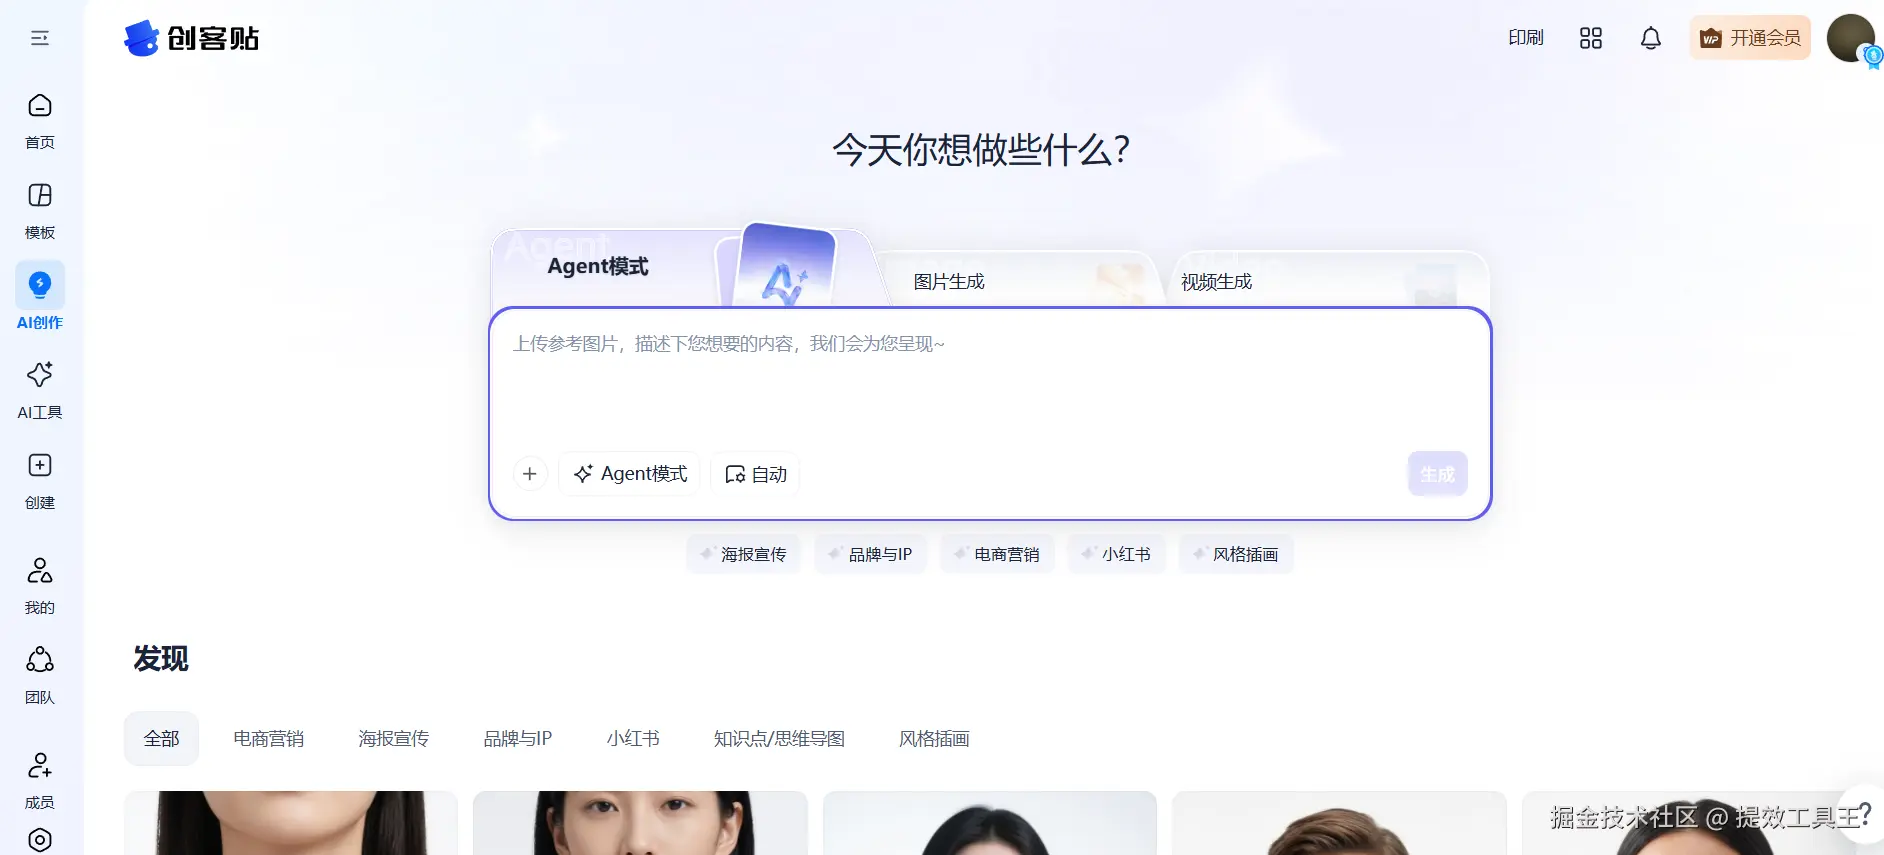Viewport: 1884px width, 855px height.
Task: Select 风格插画 filter under 发现
Action: coord(934,739)
